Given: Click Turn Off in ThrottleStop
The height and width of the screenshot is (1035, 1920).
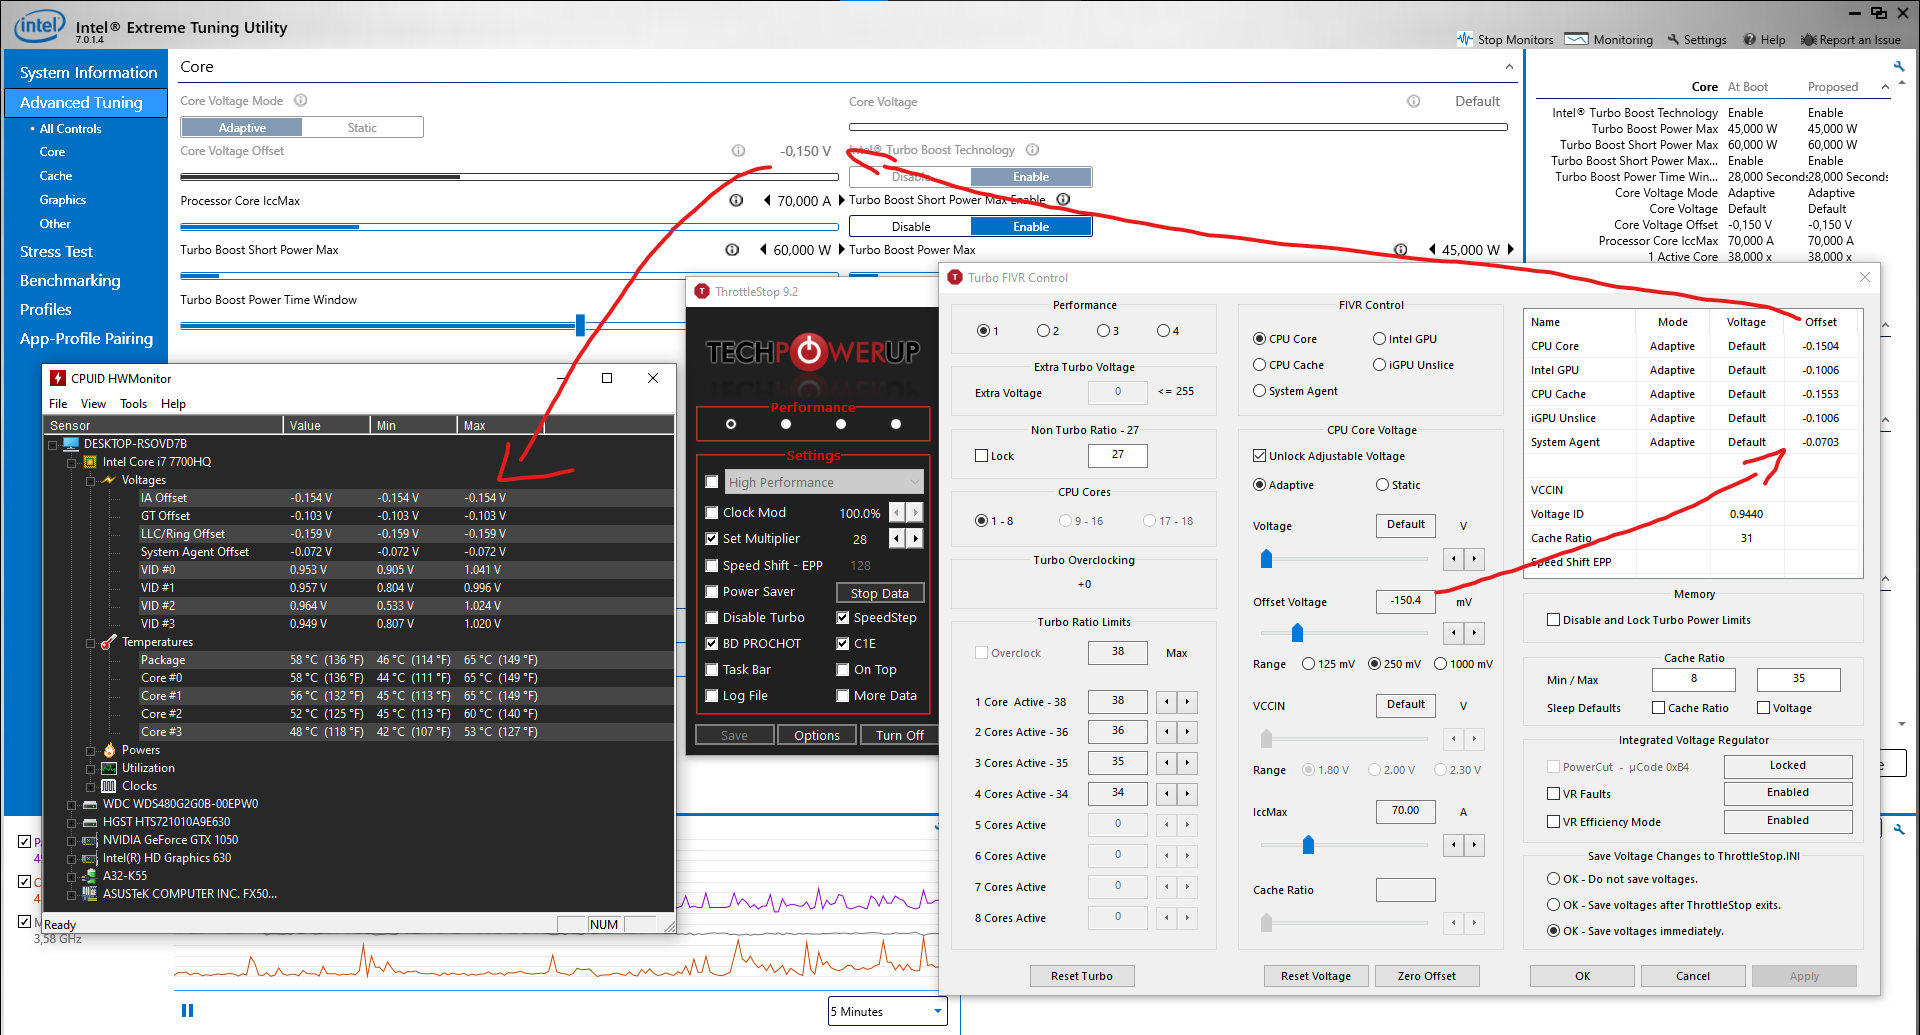Looking at the screenshot, I should coord(899,735).
